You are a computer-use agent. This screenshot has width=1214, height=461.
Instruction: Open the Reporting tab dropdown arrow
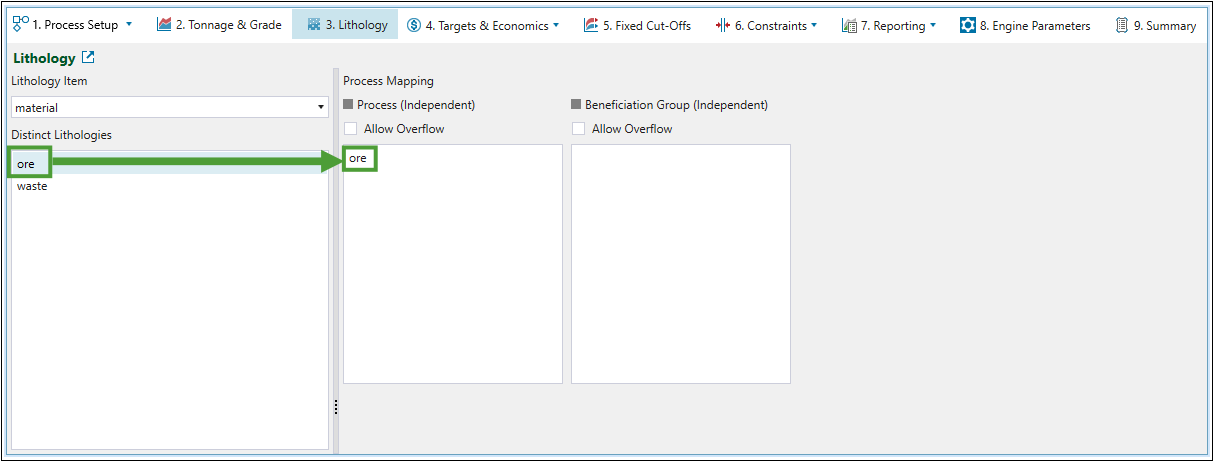pyautogui.click(x=933, y=25)
